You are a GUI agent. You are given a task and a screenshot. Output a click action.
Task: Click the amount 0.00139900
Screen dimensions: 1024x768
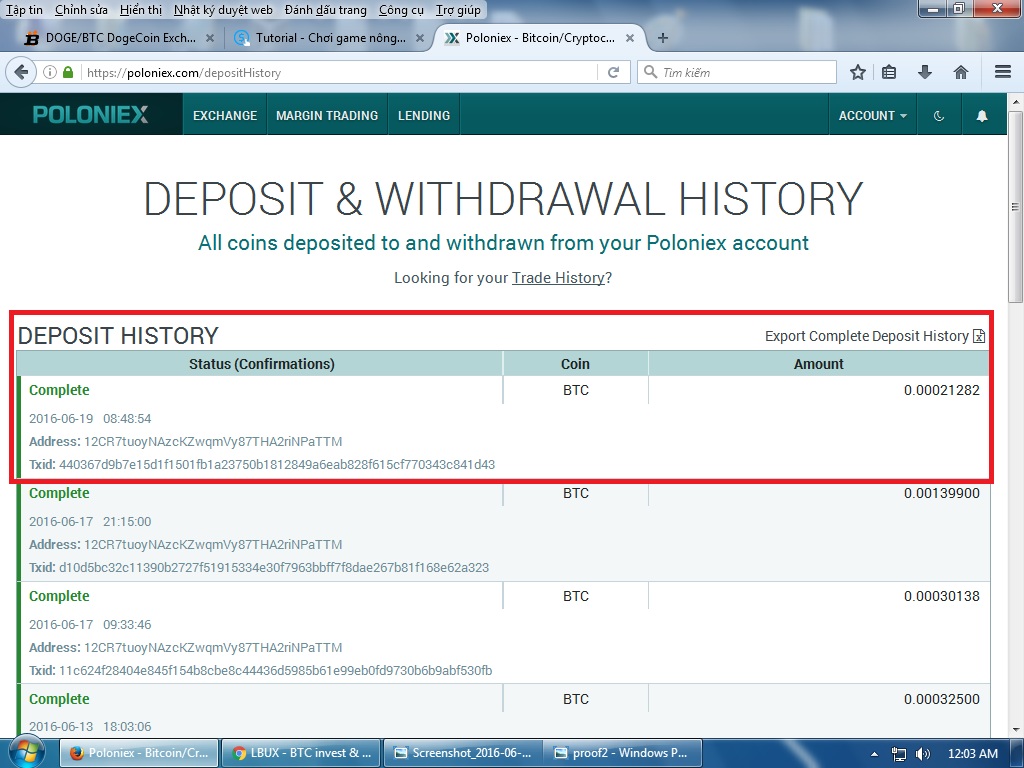click(942, 493)
